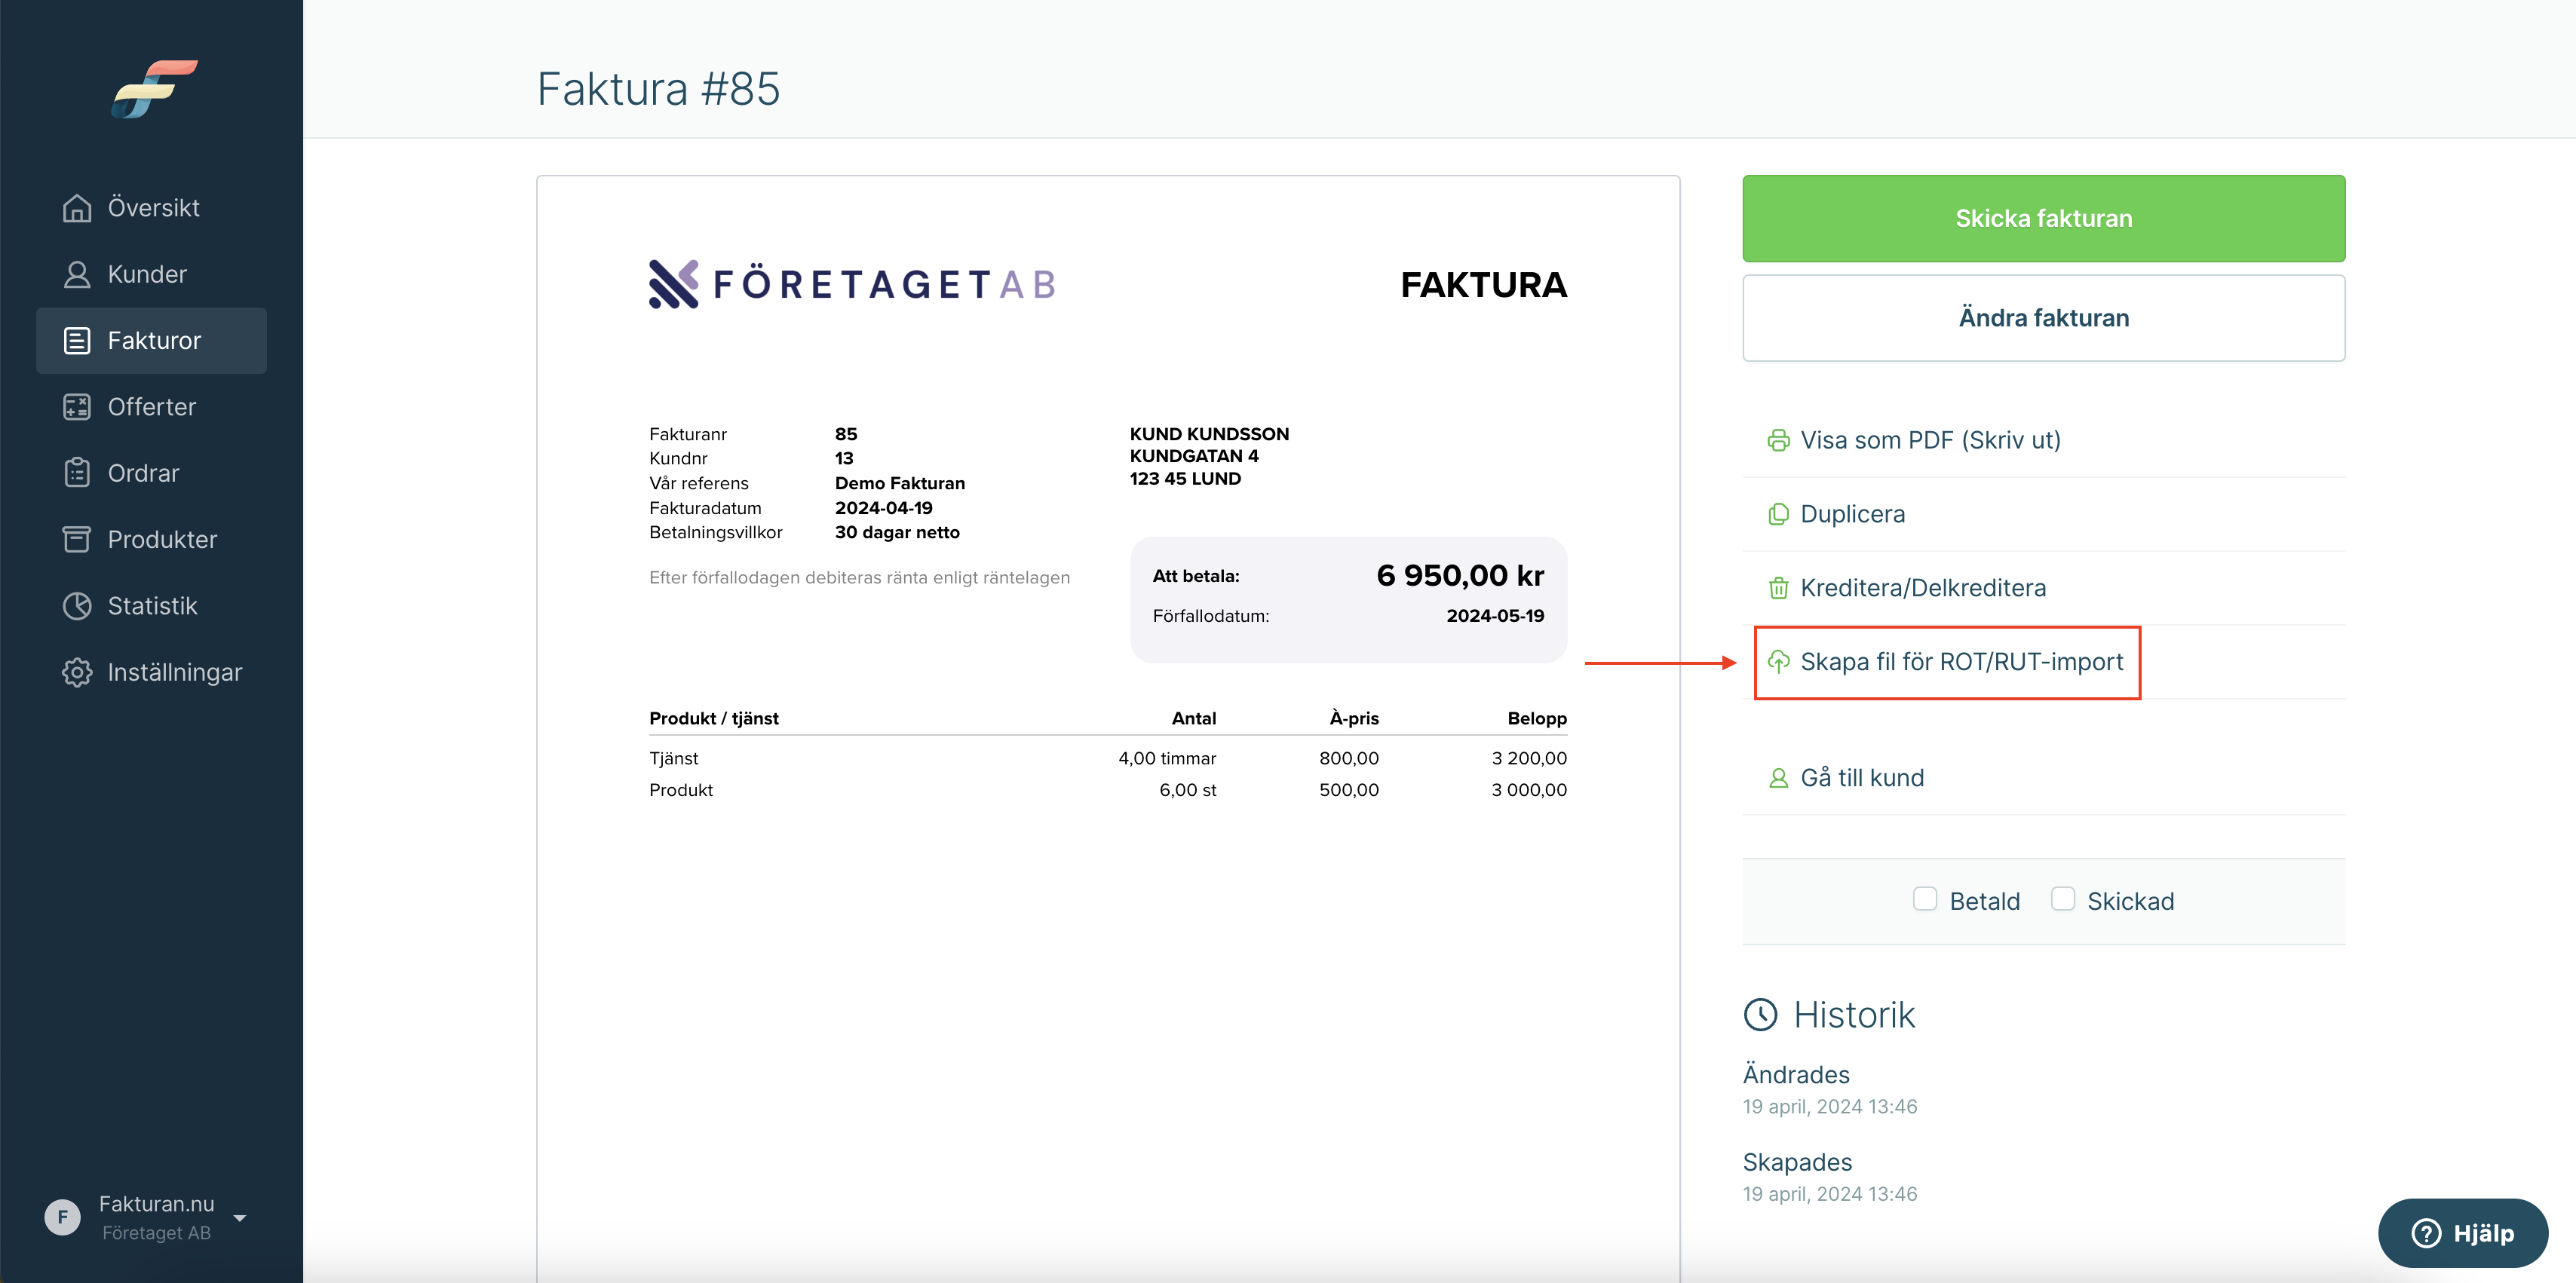Click the Antal column header

(x=1193, y=718)
